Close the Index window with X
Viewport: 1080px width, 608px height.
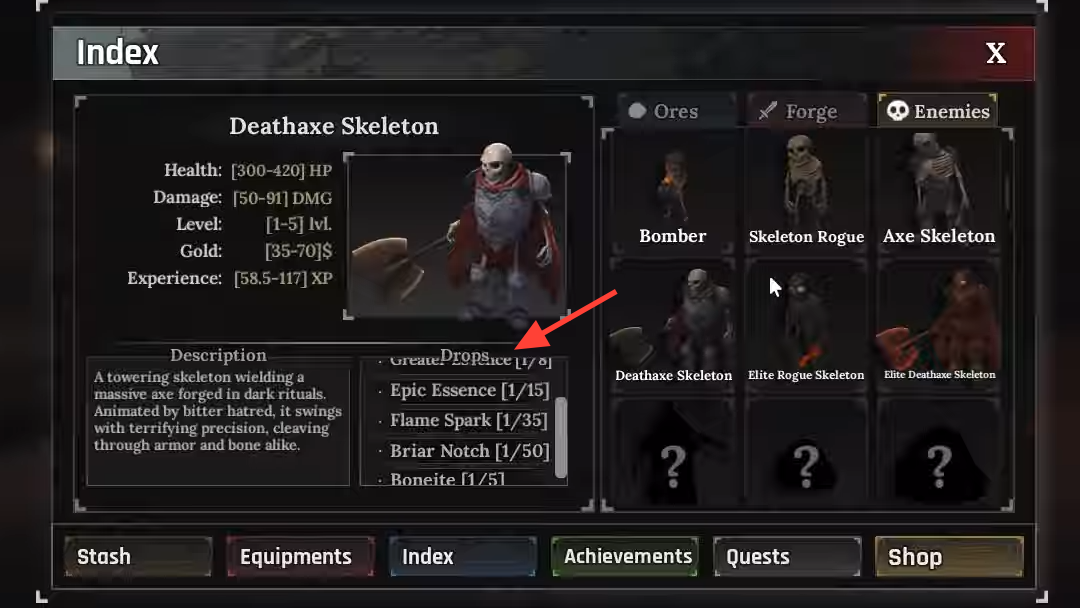coord(995,53)
